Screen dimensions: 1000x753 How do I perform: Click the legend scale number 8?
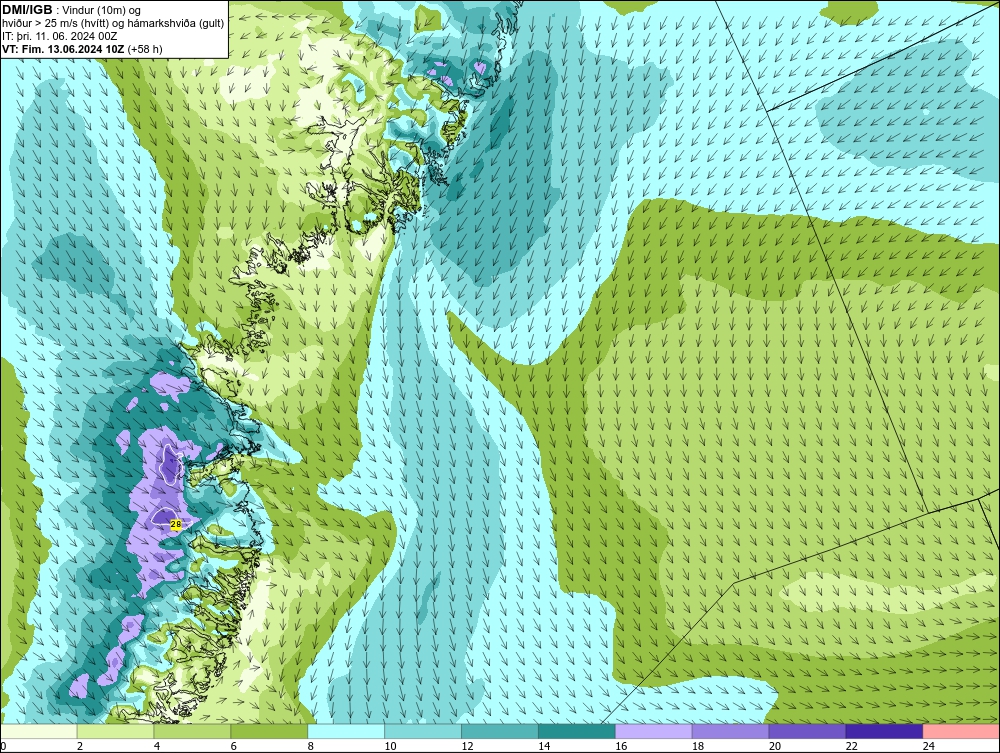pos(311,746)
